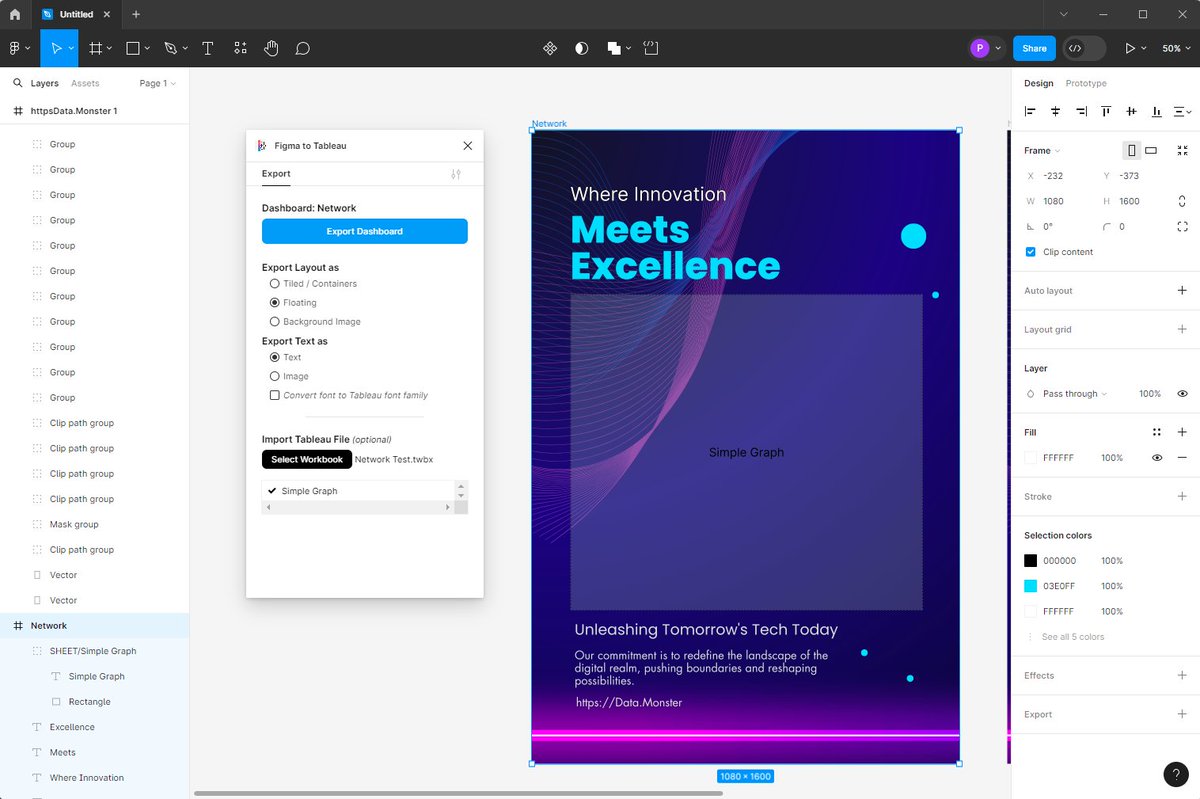Viewport: 1200px width, 799px height.
Task: Click the Use as mask icon
Action: (582, 48)
